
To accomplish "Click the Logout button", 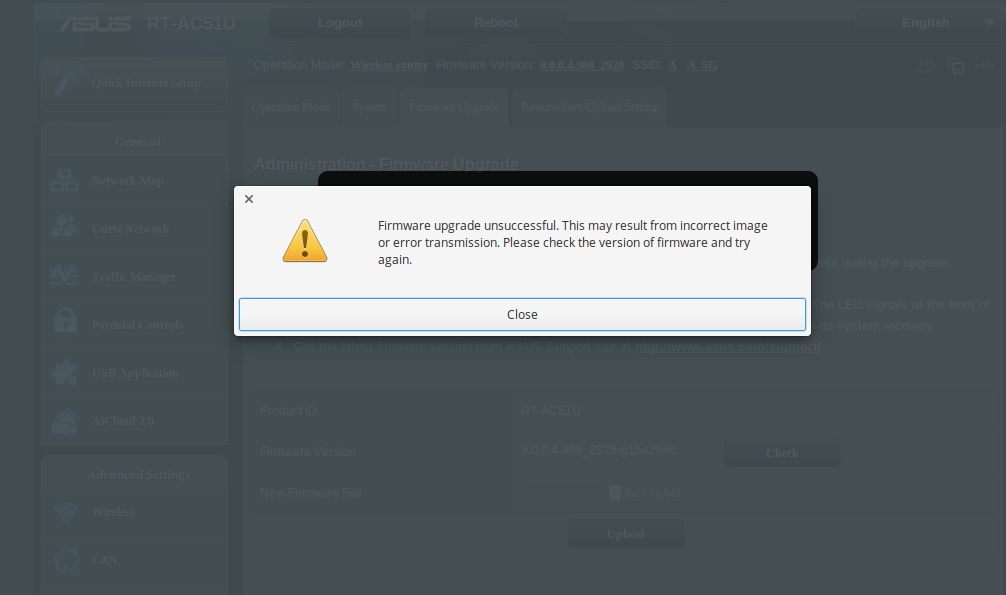I will coord(339,23).
